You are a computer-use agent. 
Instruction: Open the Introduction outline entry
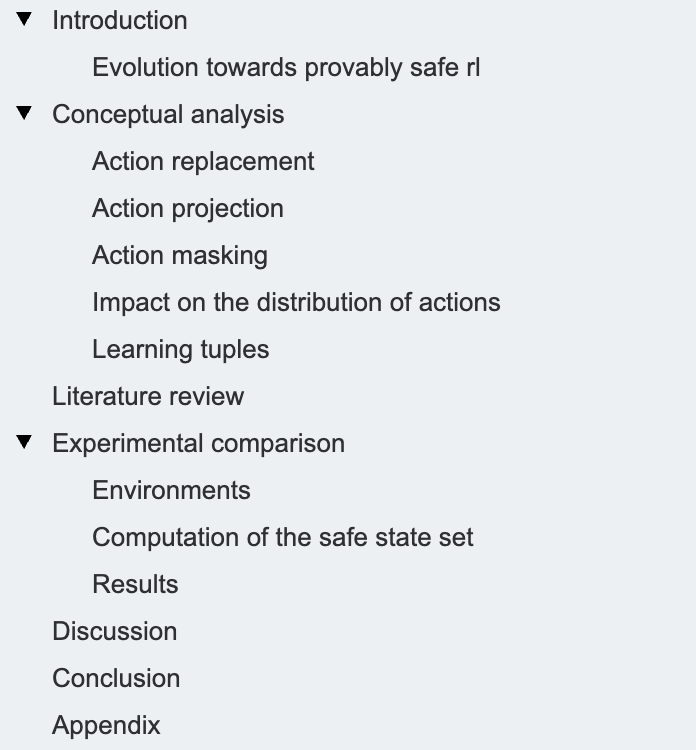pos(120,21)
